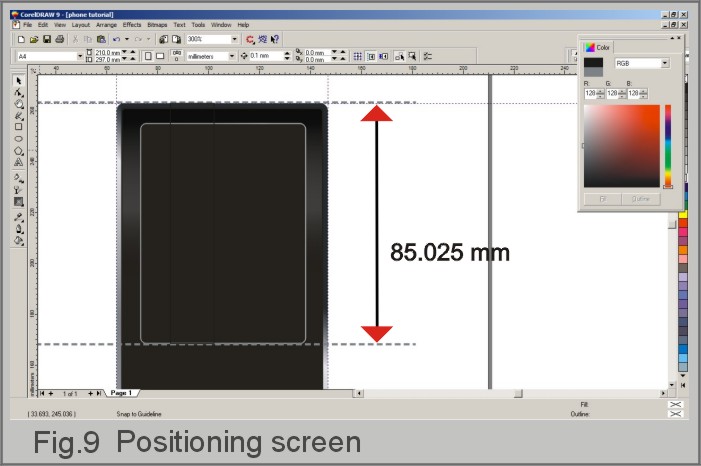Click the vertical hue slider bar

tap(667, 146)
